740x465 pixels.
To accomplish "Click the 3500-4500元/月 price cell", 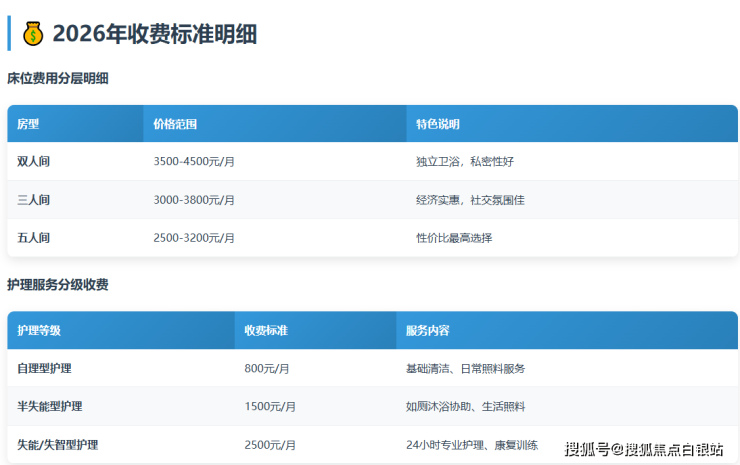I will pos(195,161).
